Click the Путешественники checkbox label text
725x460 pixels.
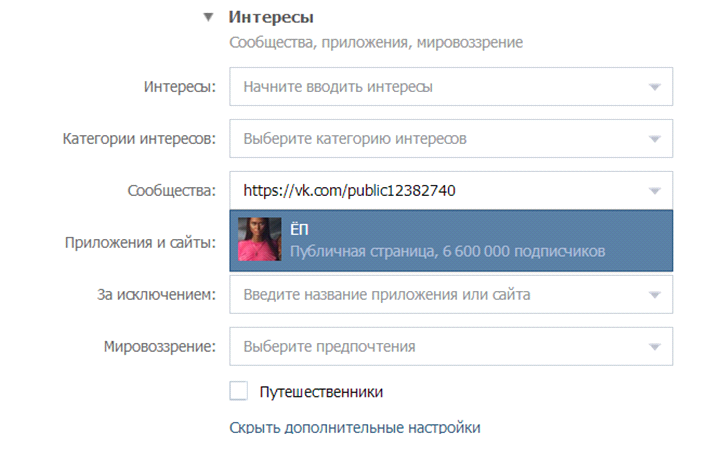[x=321, y=392]
